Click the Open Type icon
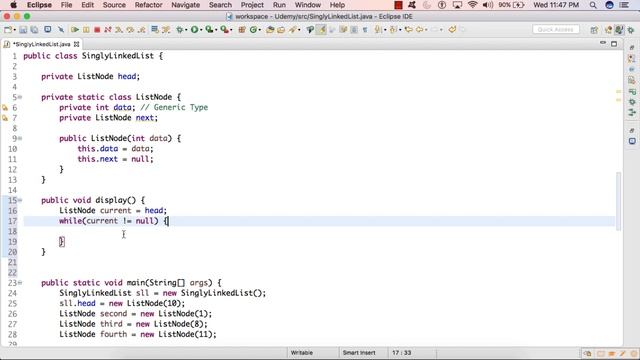Image resolution: width=640 pixels, height=360 pixels. (x=270, y=29)
